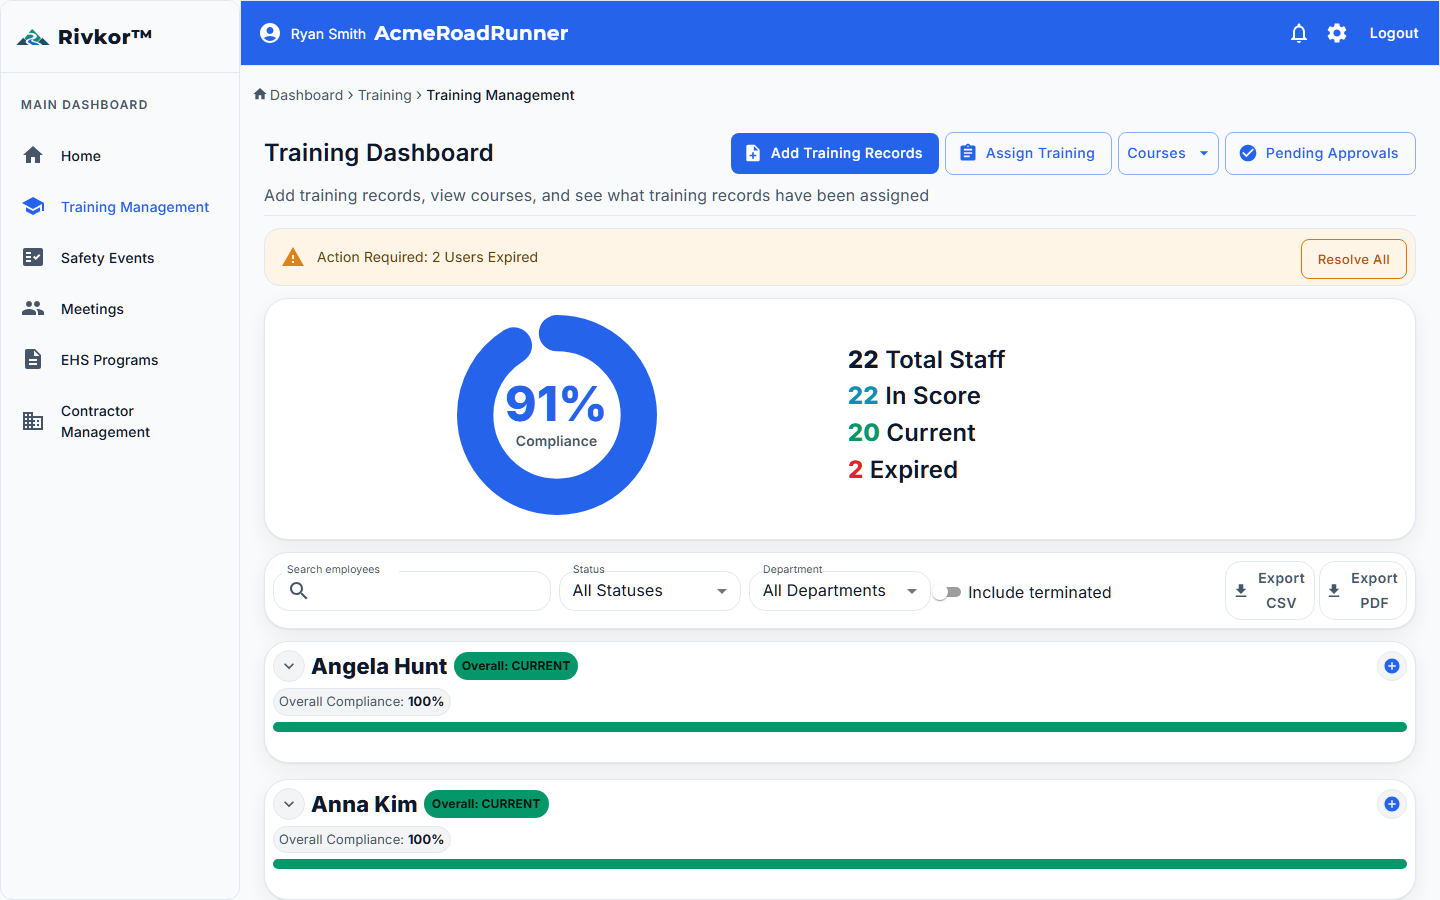This screenshot has height=900, width=1440.
Task: Click Assign Training button
Action: point(1028,153)
